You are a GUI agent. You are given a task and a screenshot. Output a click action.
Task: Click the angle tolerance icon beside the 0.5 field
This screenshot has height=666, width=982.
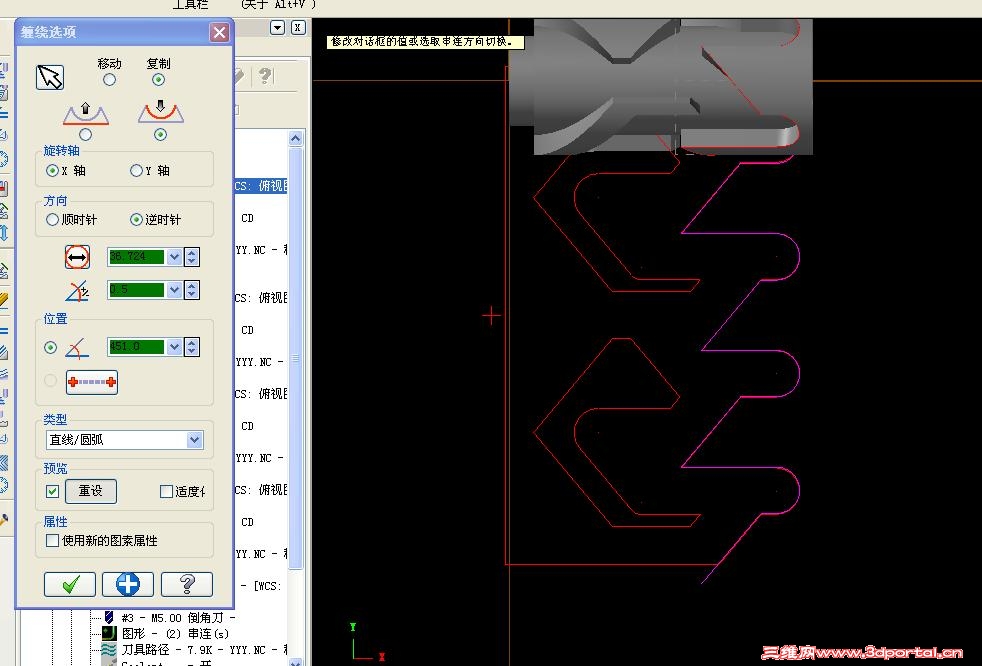coord(77,291)
